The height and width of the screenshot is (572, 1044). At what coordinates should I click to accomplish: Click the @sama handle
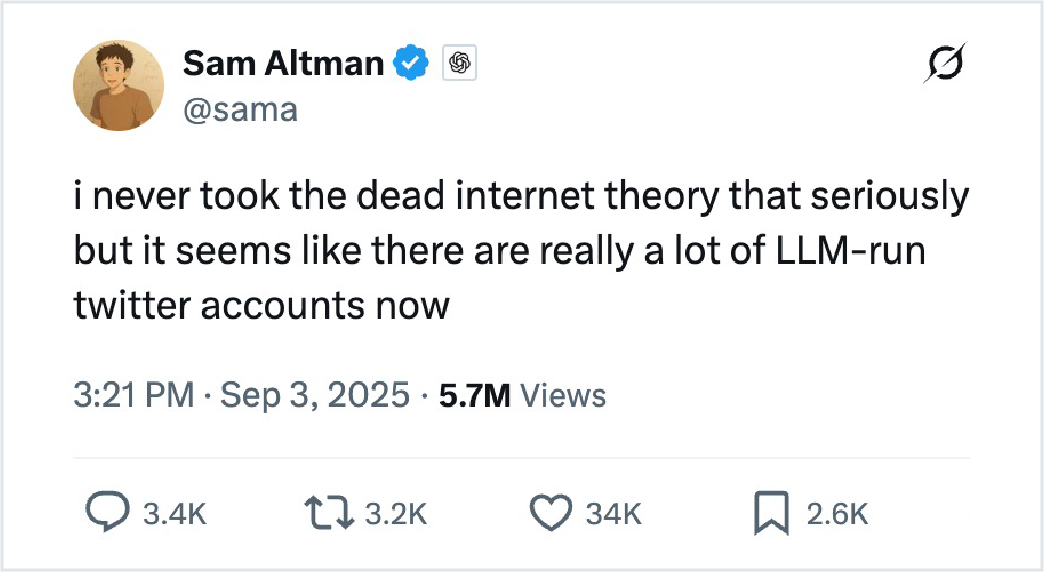tap(240, 108)
